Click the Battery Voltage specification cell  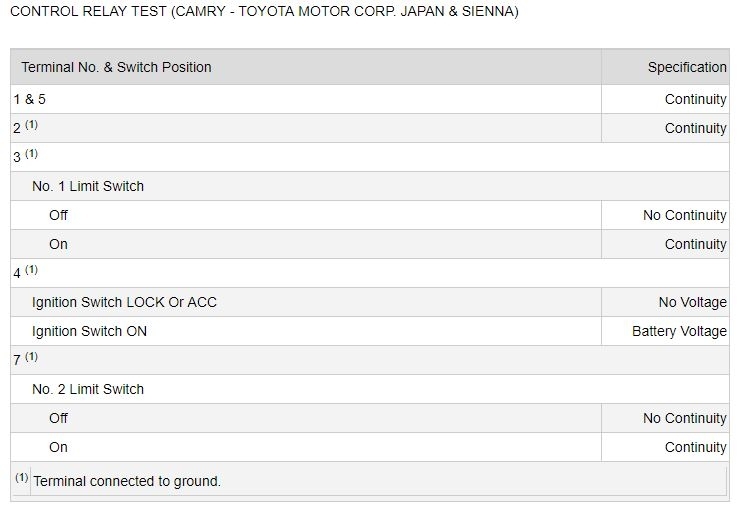pos(679,331)
